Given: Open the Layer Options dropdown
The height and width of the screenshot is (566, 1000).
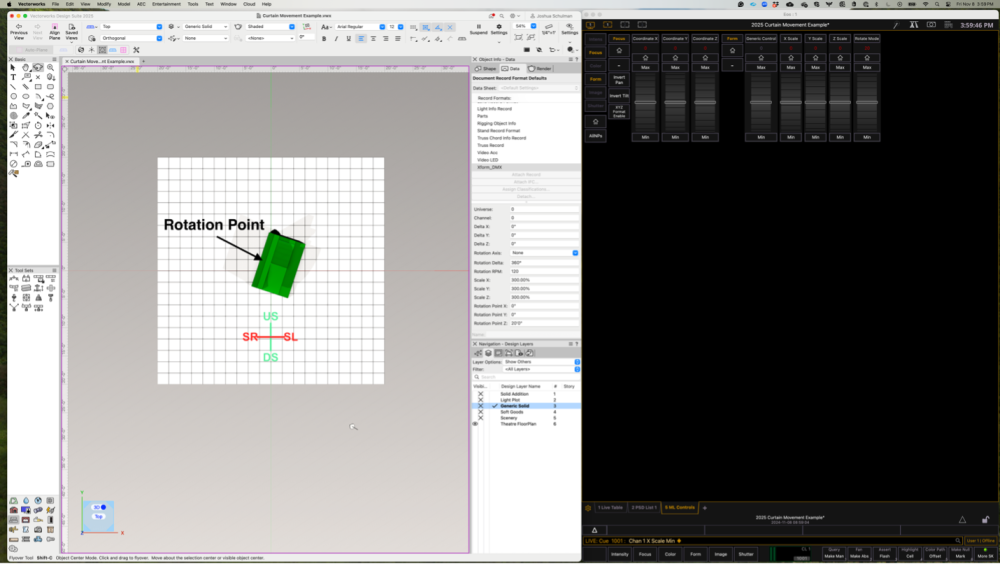Looking at the screenshot, I should [540, 362].
